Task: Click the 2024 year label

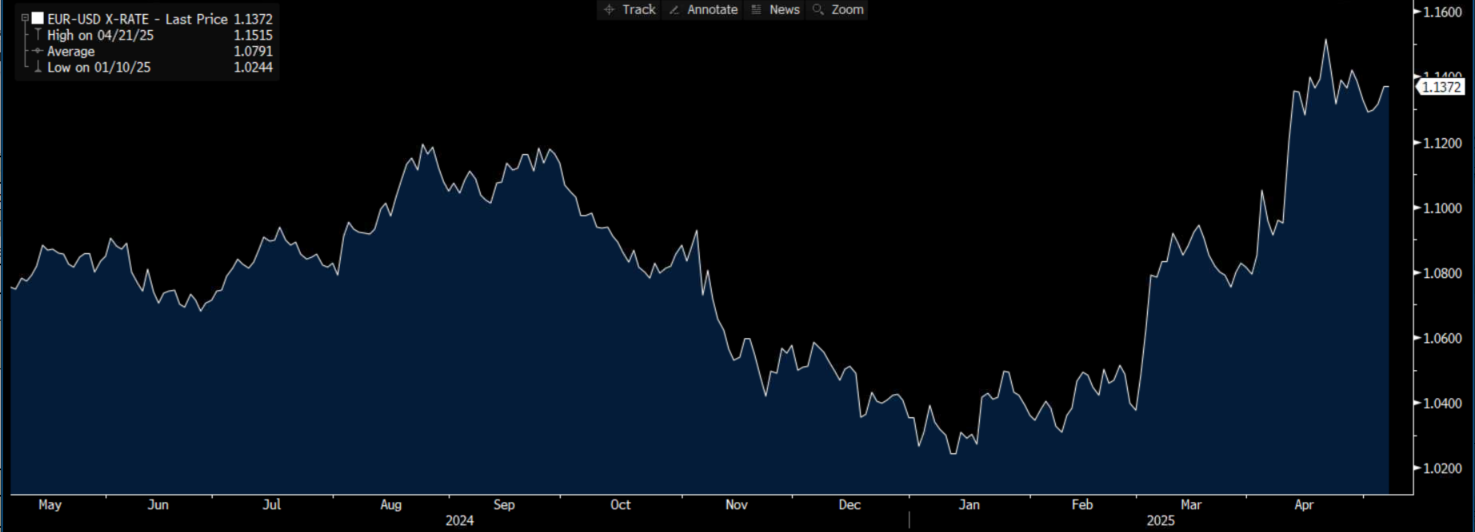Action: [x=461, y=521]
